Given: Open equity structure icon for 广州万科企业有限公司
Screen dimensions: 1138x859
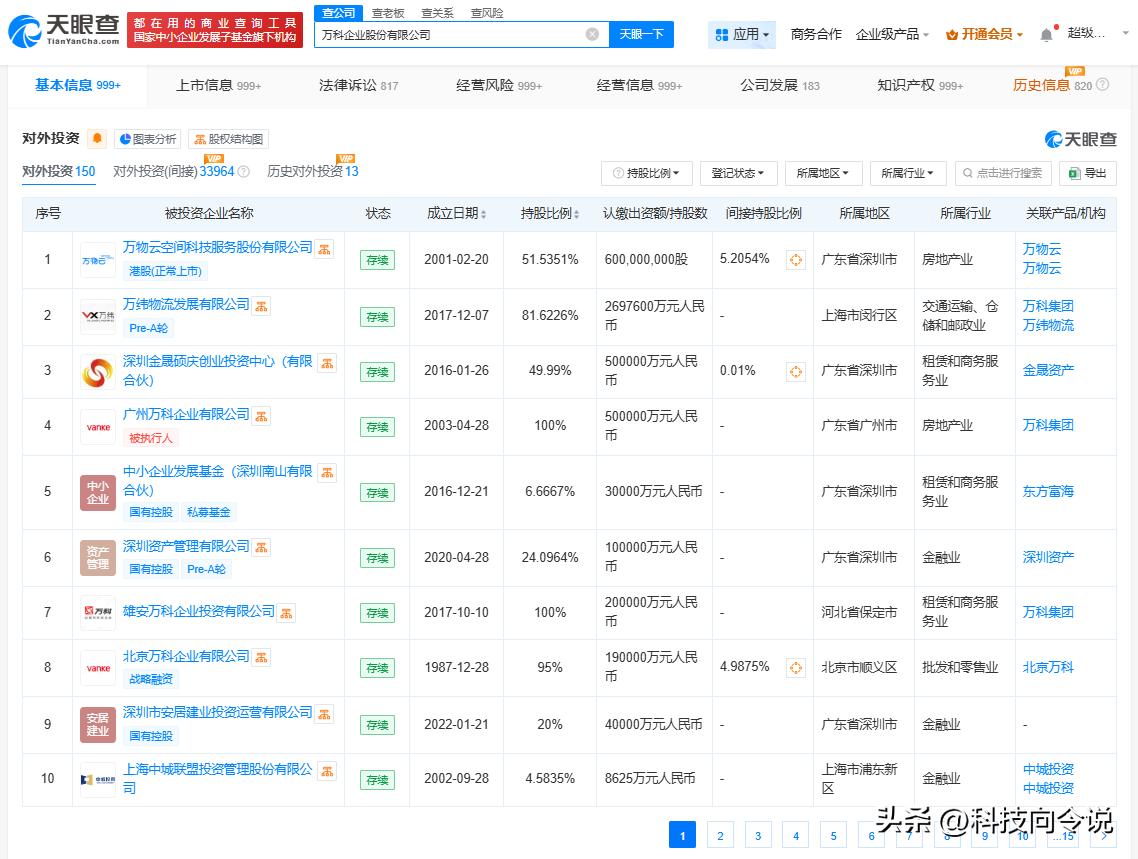Looking at the screenshot, I should click(261, 416).
